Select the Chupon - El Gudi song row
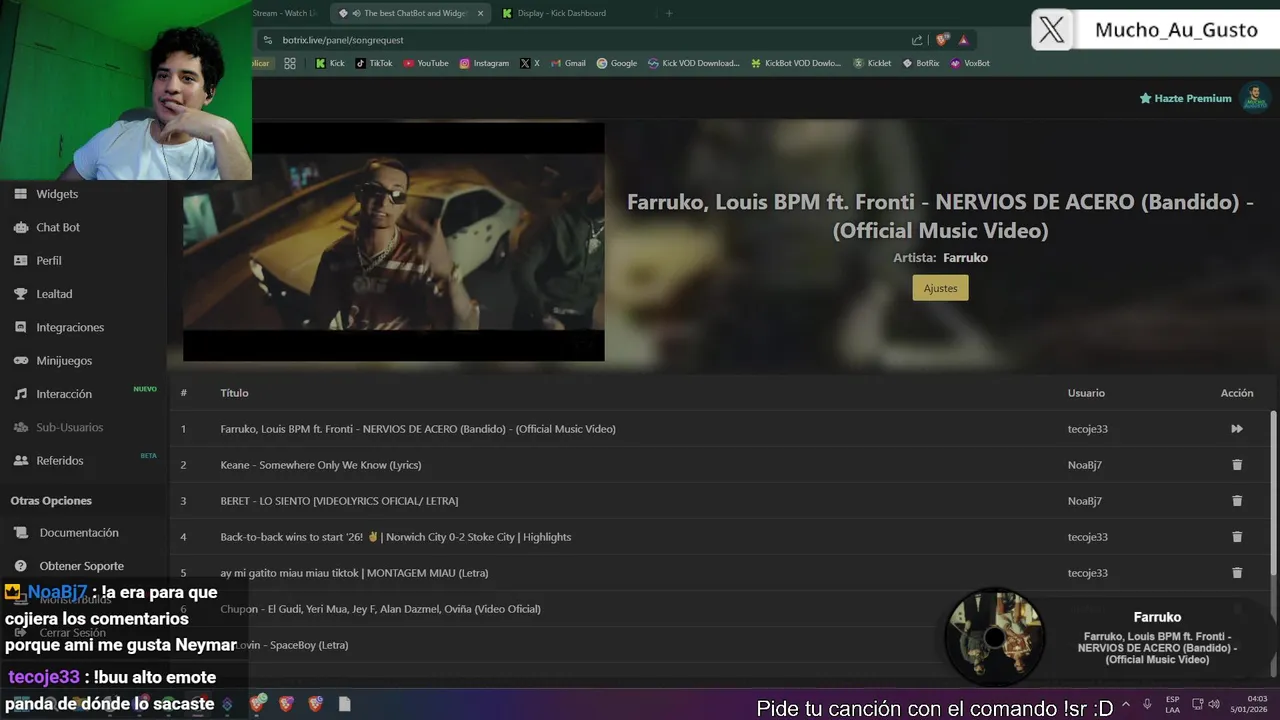The image size is (1280, 720). pyautogui.click(x=720, y=609)
